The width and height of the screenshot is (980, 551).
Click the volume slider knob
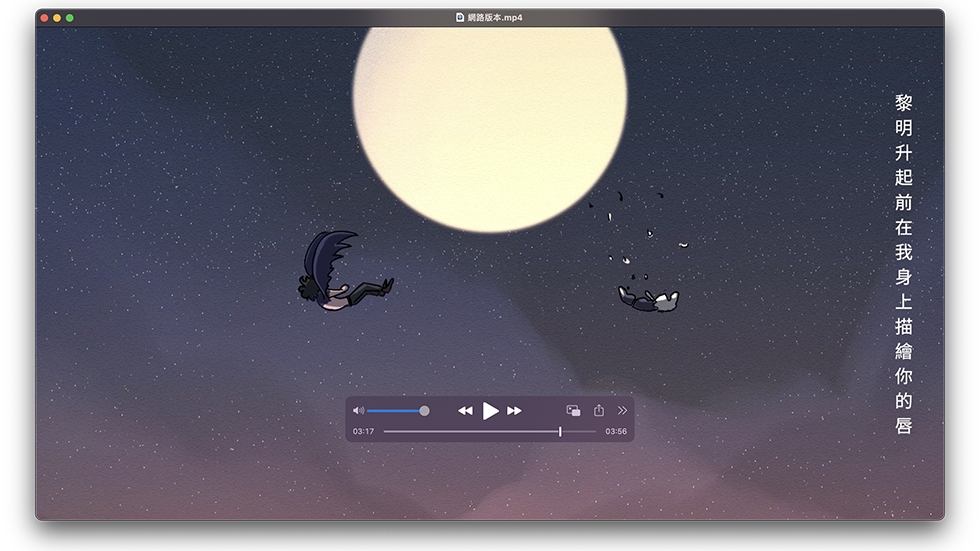(424, 411)
